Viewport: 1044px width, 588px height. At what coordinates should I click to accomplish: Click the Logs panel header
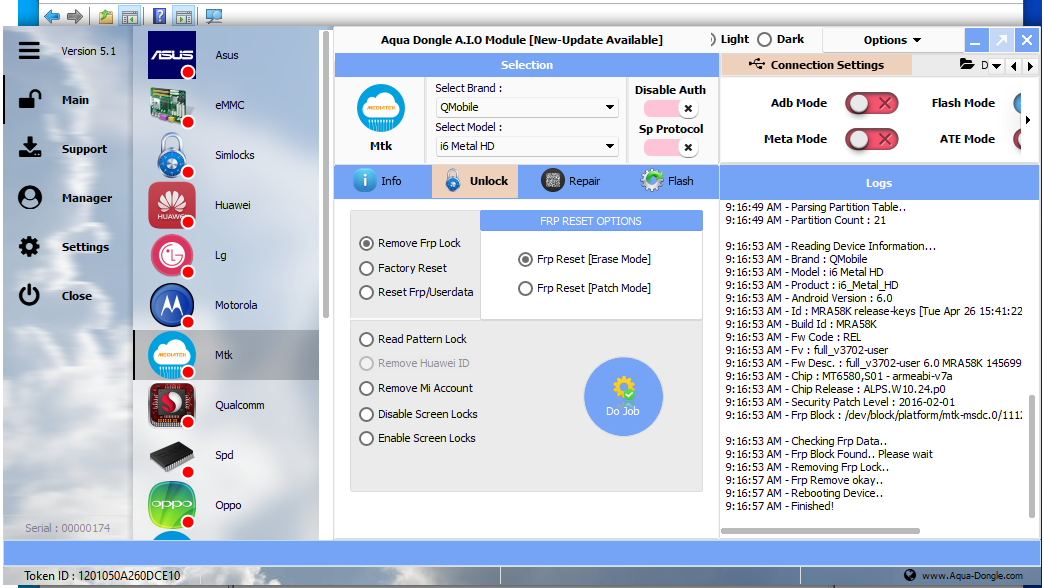(x=879, y=183)
